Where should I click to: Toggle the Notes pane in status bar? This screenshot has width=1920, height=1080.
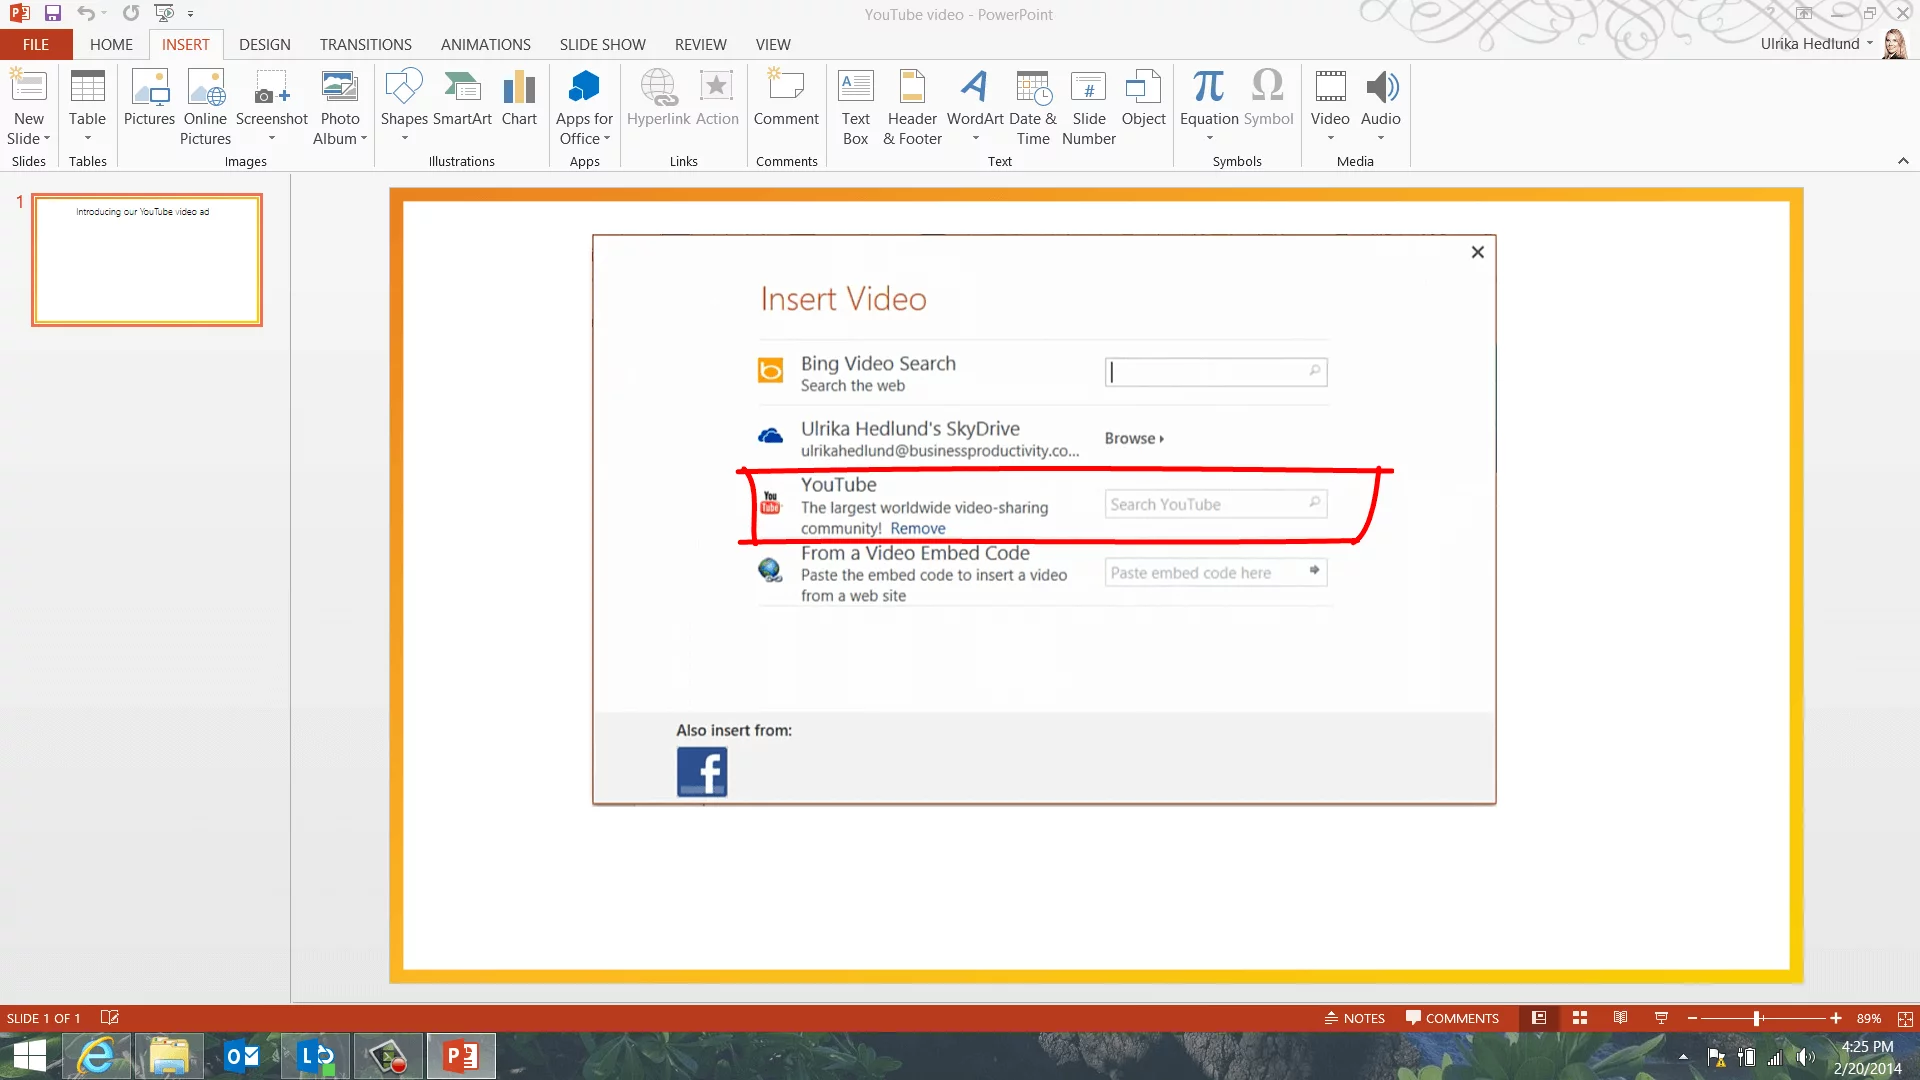[1354, 1018]
